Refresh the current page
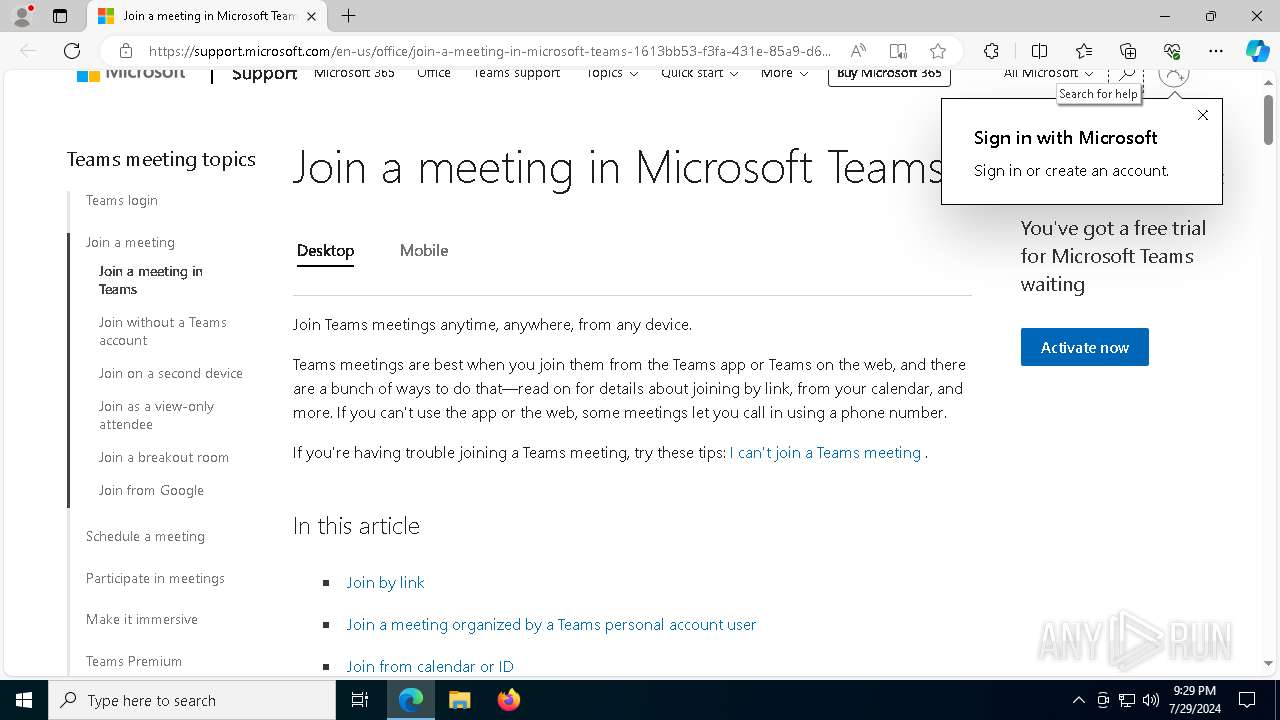This screenshot has height=720, width=1280. [x=72, y=51]
